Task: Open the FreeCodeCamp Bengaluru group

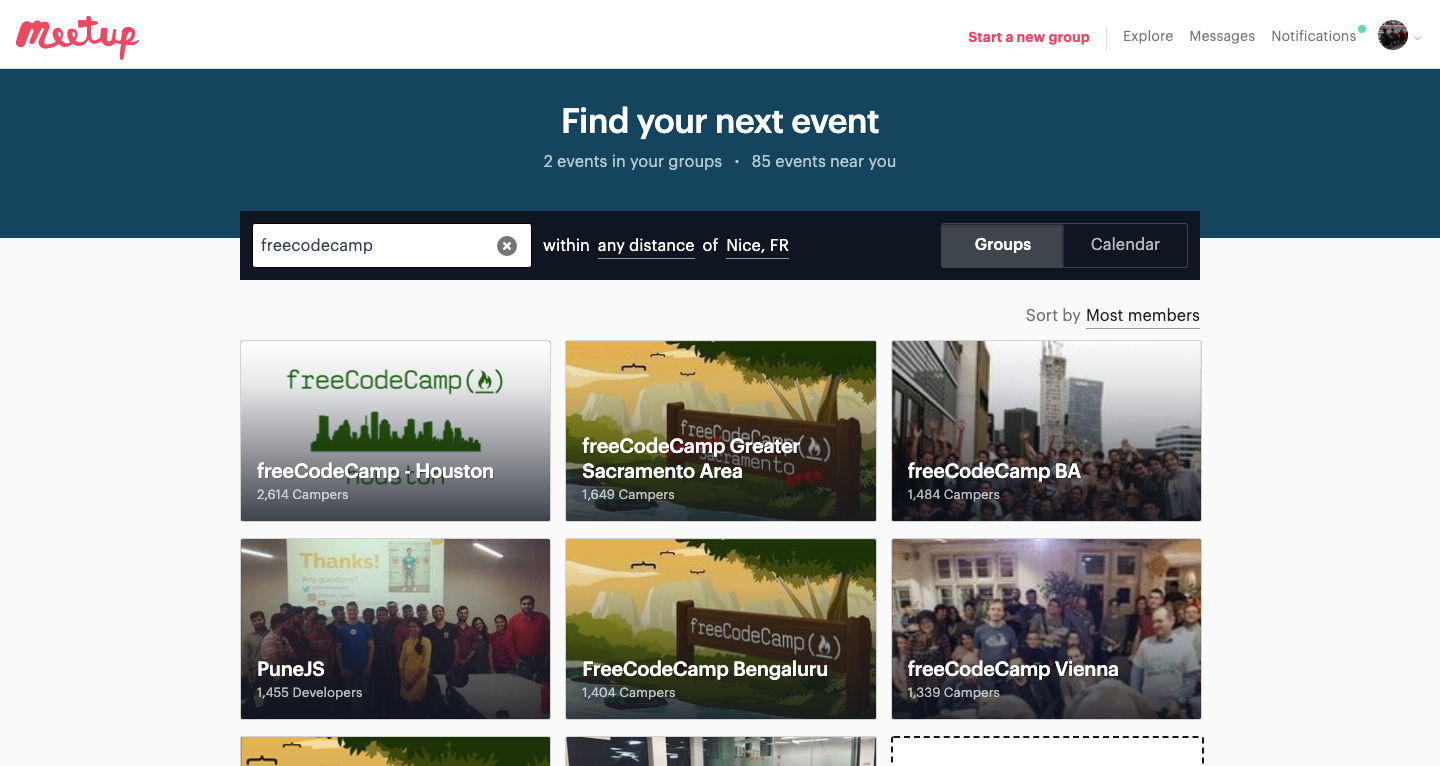Action: click(x=721, y=629)
